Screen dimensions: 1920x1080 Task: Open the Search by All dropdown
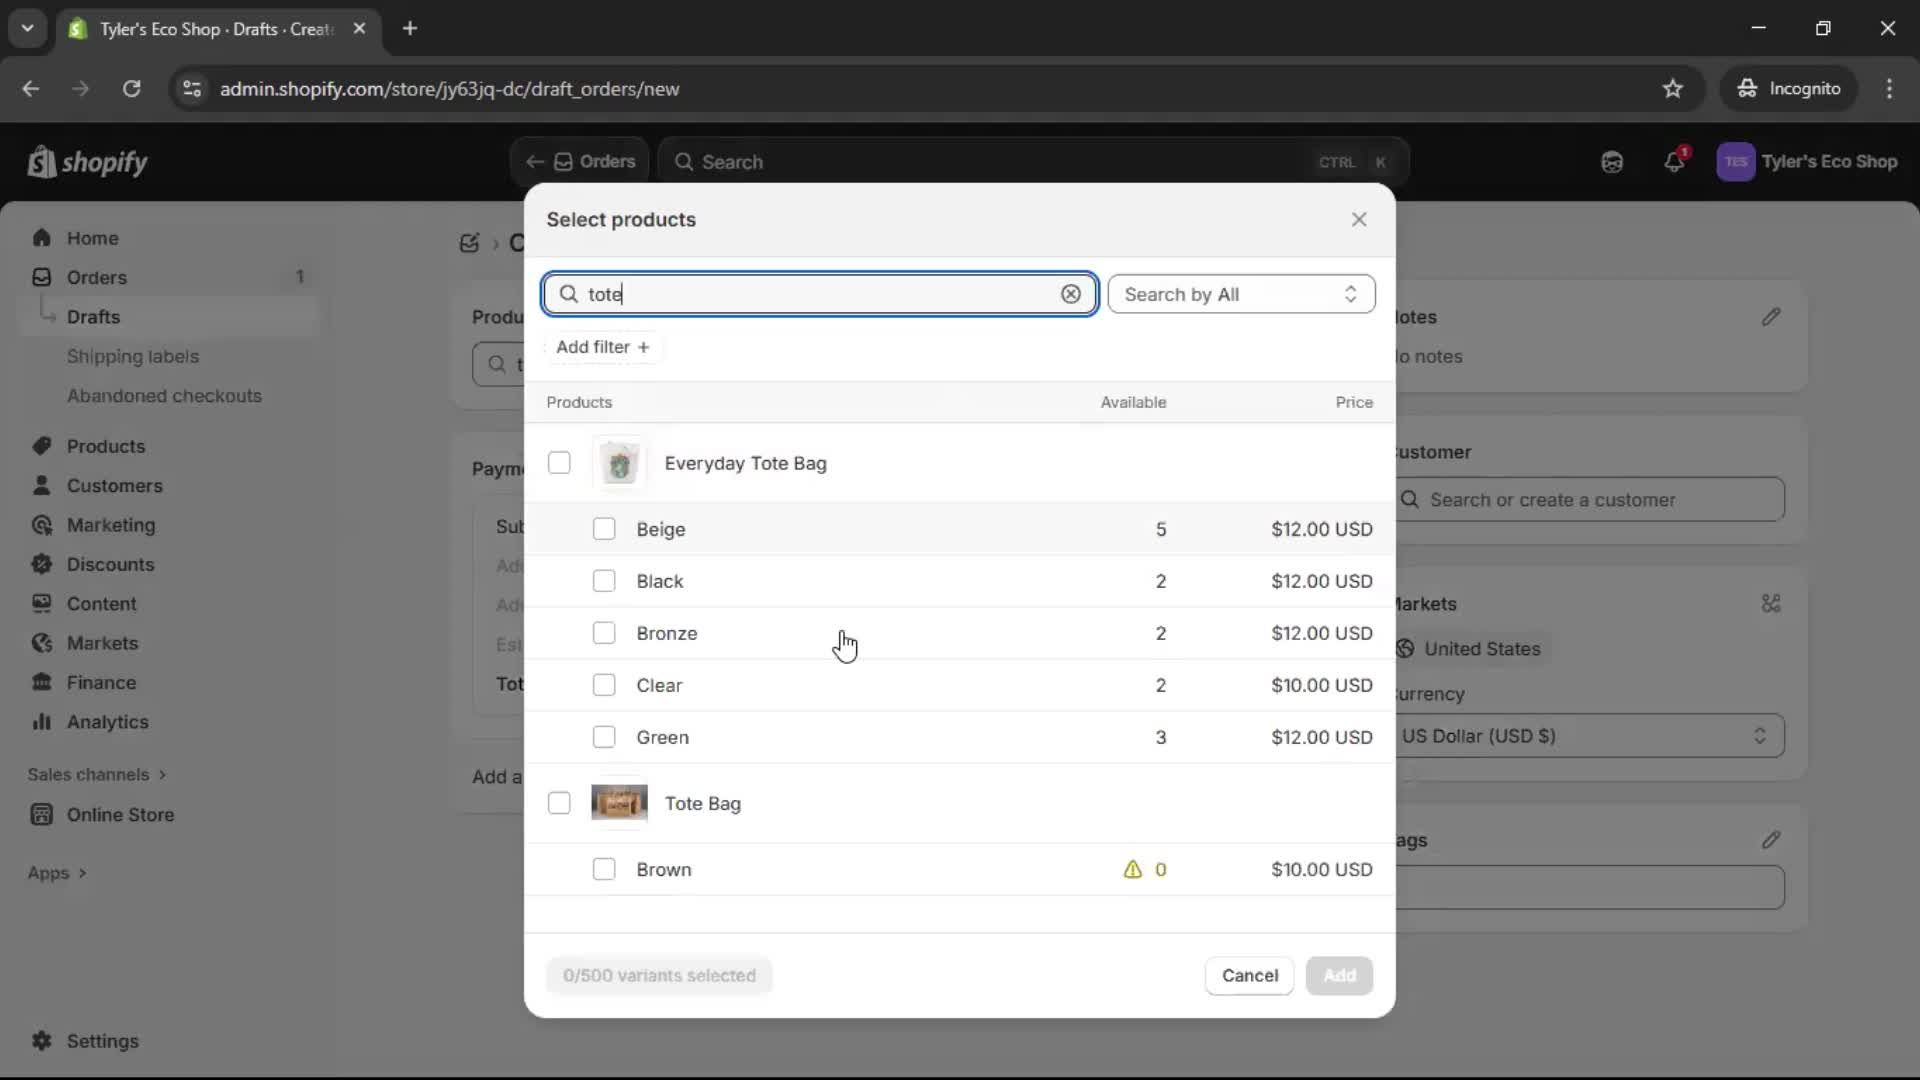click(x=1241, y=293)
